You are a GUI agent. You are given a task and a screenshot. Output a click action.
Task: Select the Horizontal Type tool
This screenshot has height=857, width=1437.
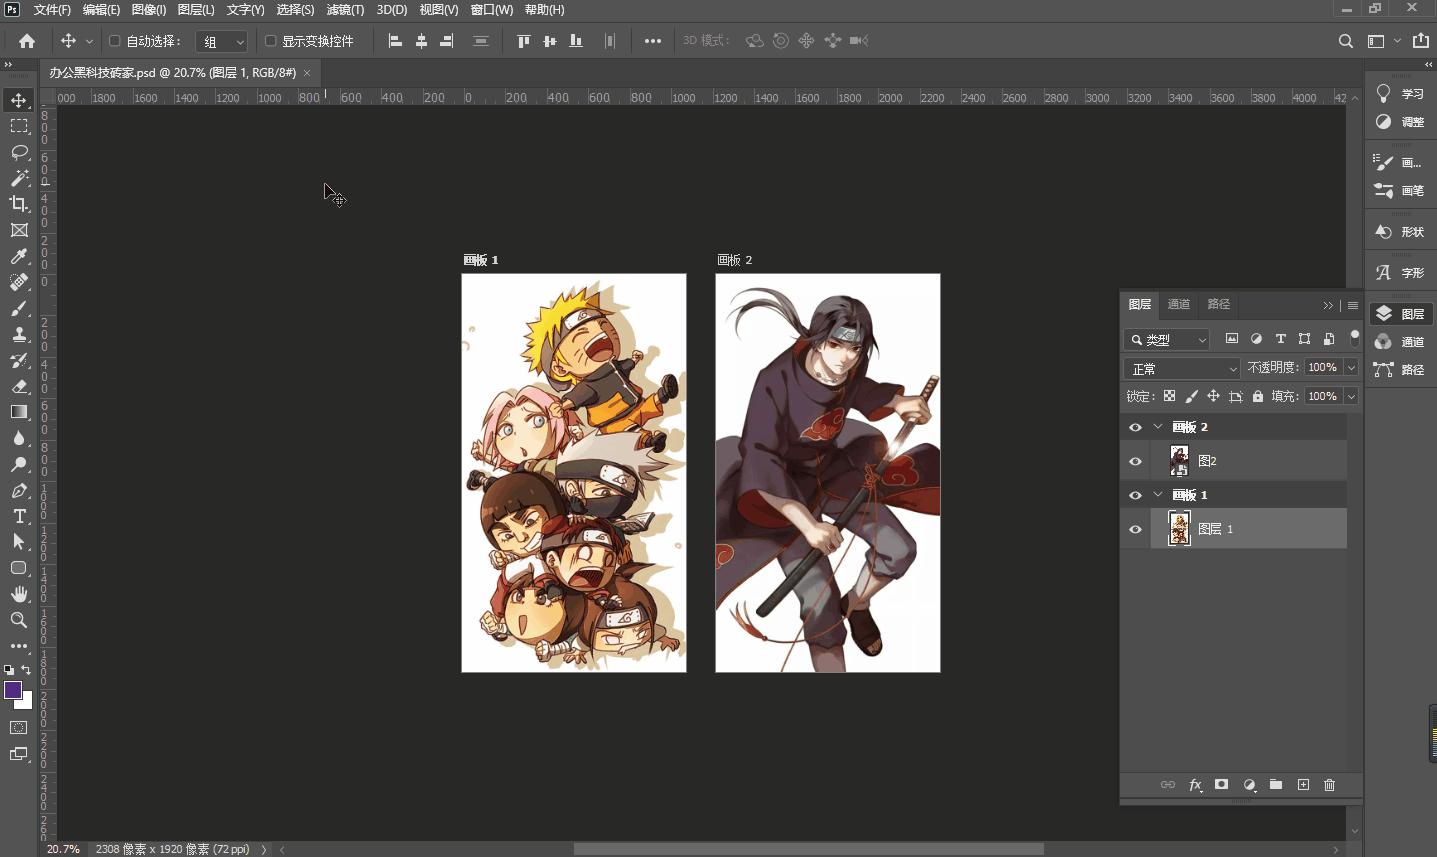coord(19,516)
